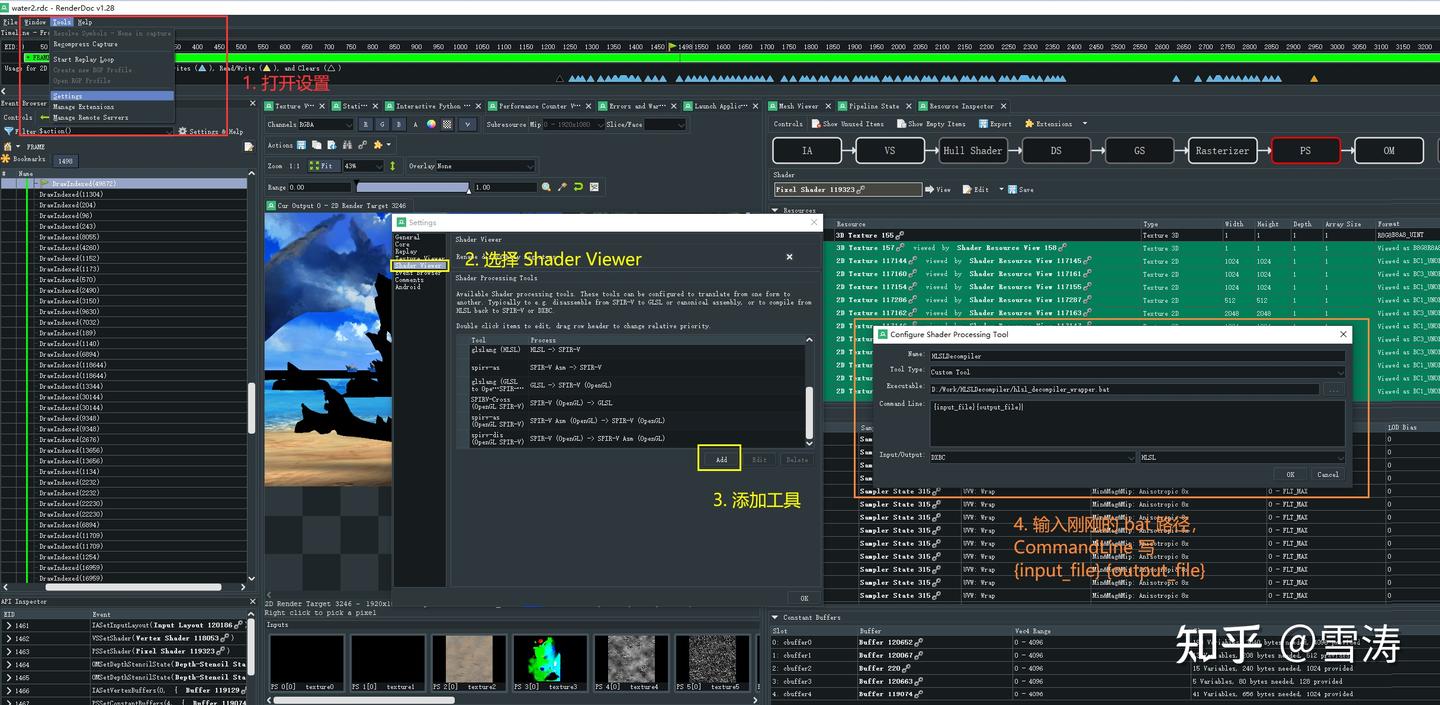Click Add in Shader Processing Tools
Viewport: 1440px width, 705px height.
pyautogui.click(x=720, y=459)
